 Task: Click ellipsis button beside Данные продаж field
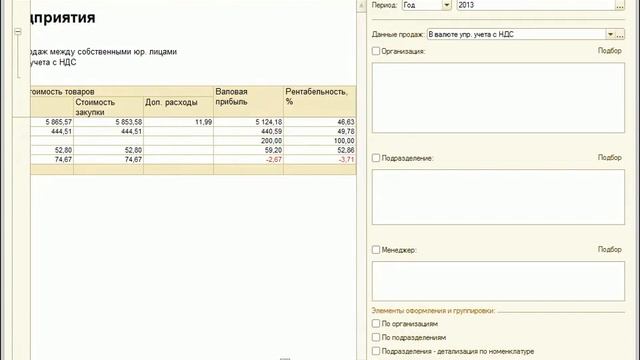pos(620,34)
